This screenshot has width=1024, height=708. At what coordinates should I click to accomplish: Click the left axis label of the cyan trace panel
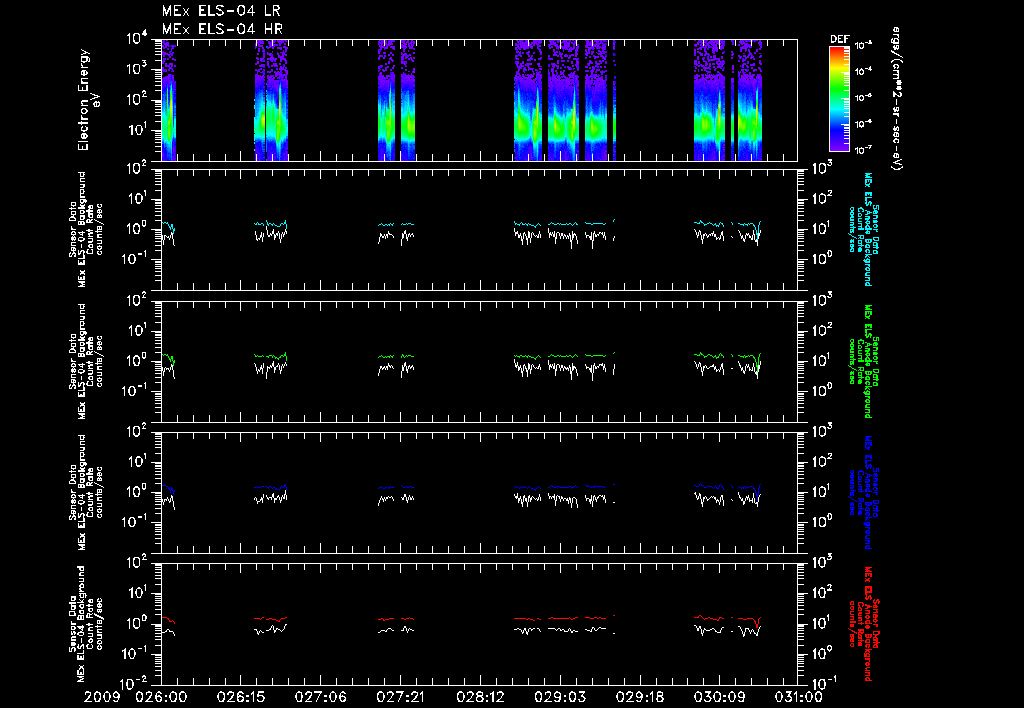[x=86, y=229]
